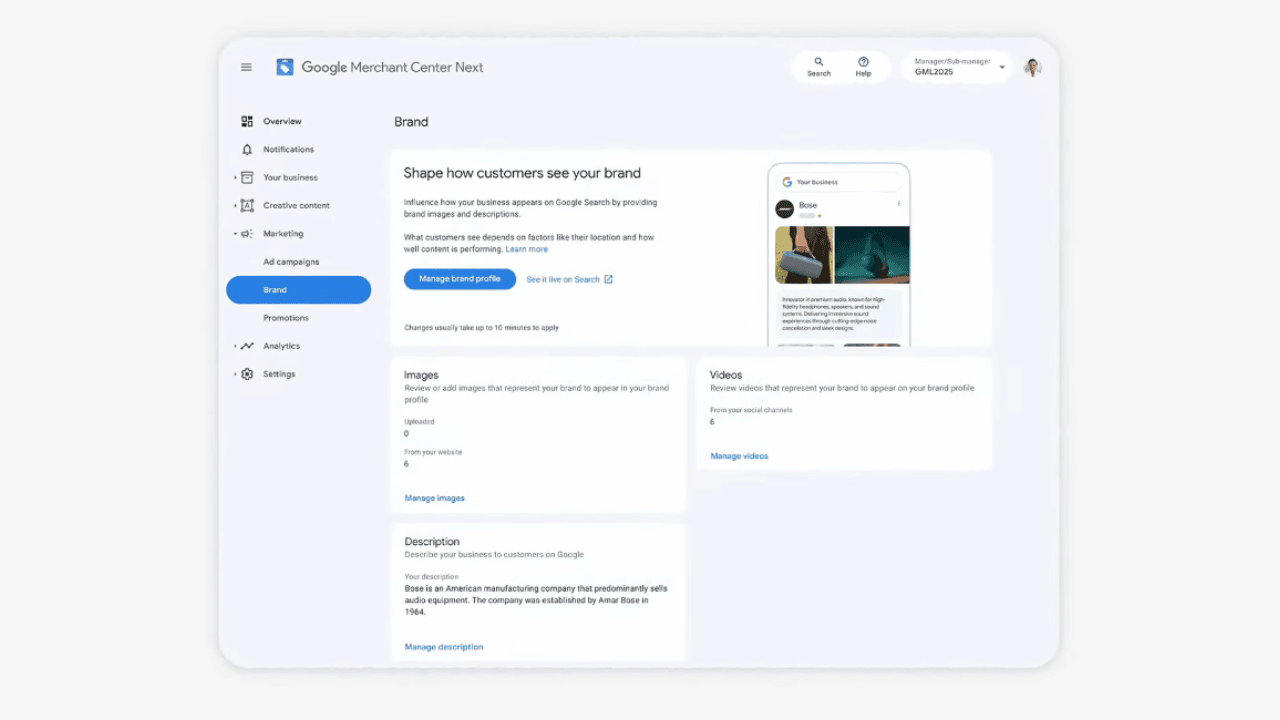The image size is (1280, 720).
Task: Collapse the Marketing section arrow
Action: point(236,233)
